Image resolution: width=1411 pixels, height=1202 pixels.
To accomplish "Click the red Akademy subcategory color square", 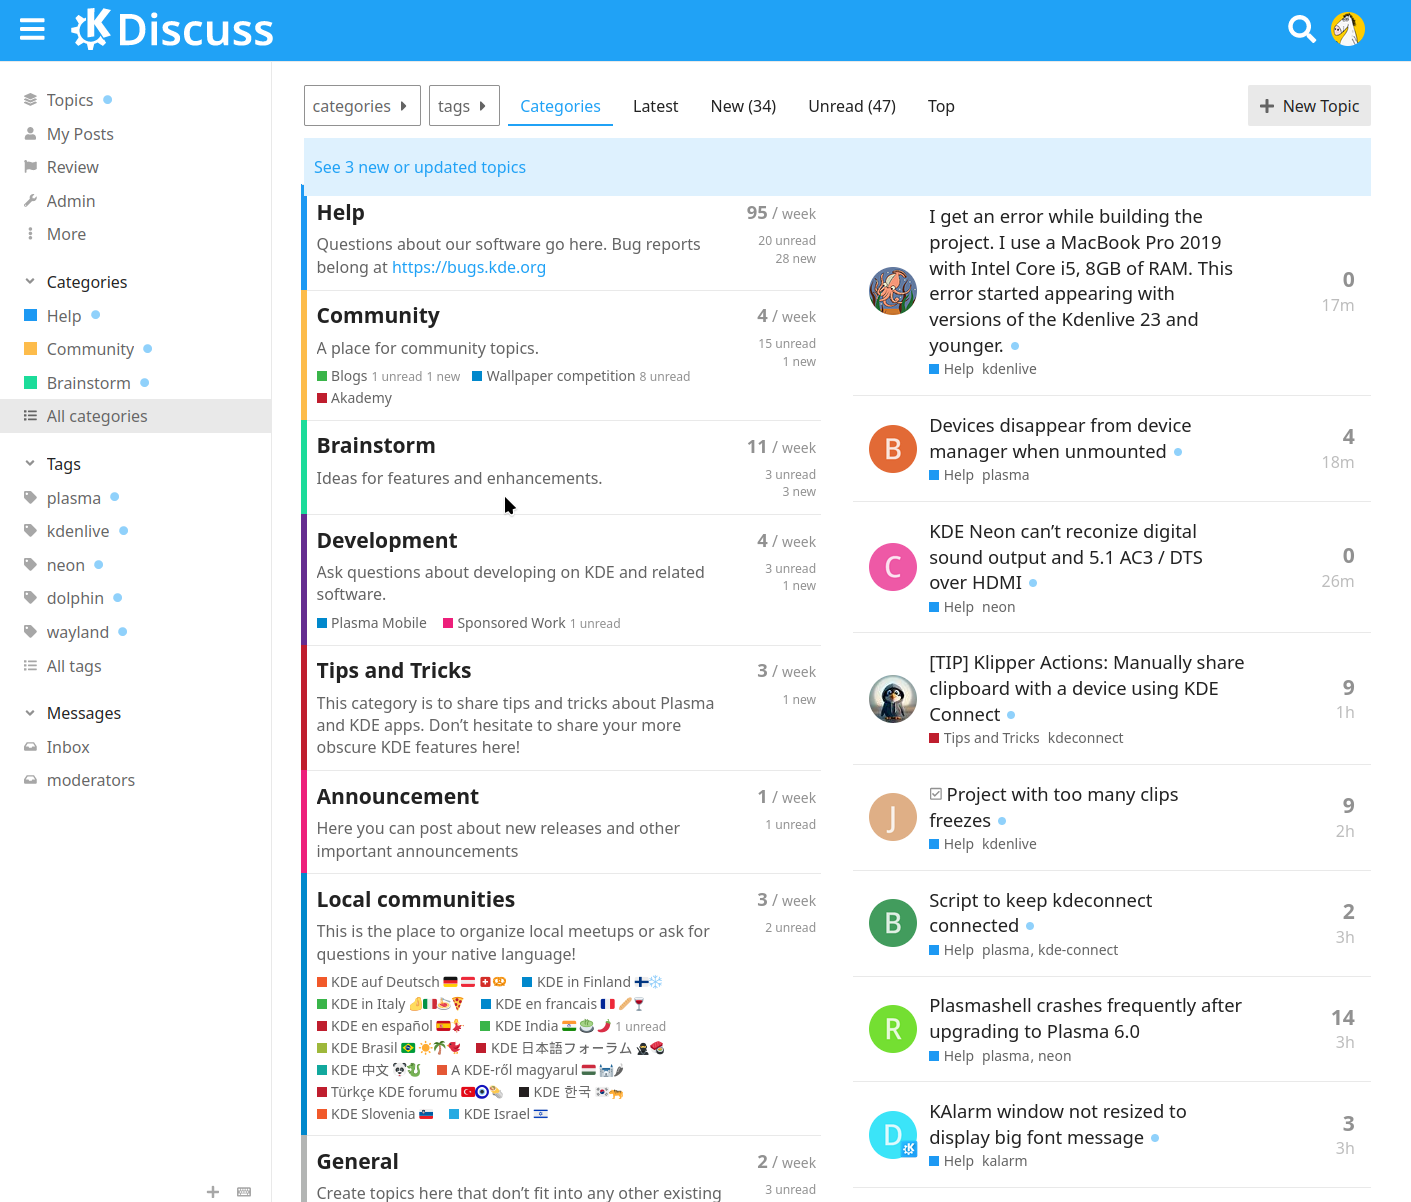I will pyautogui.click(x=322, y=398).
